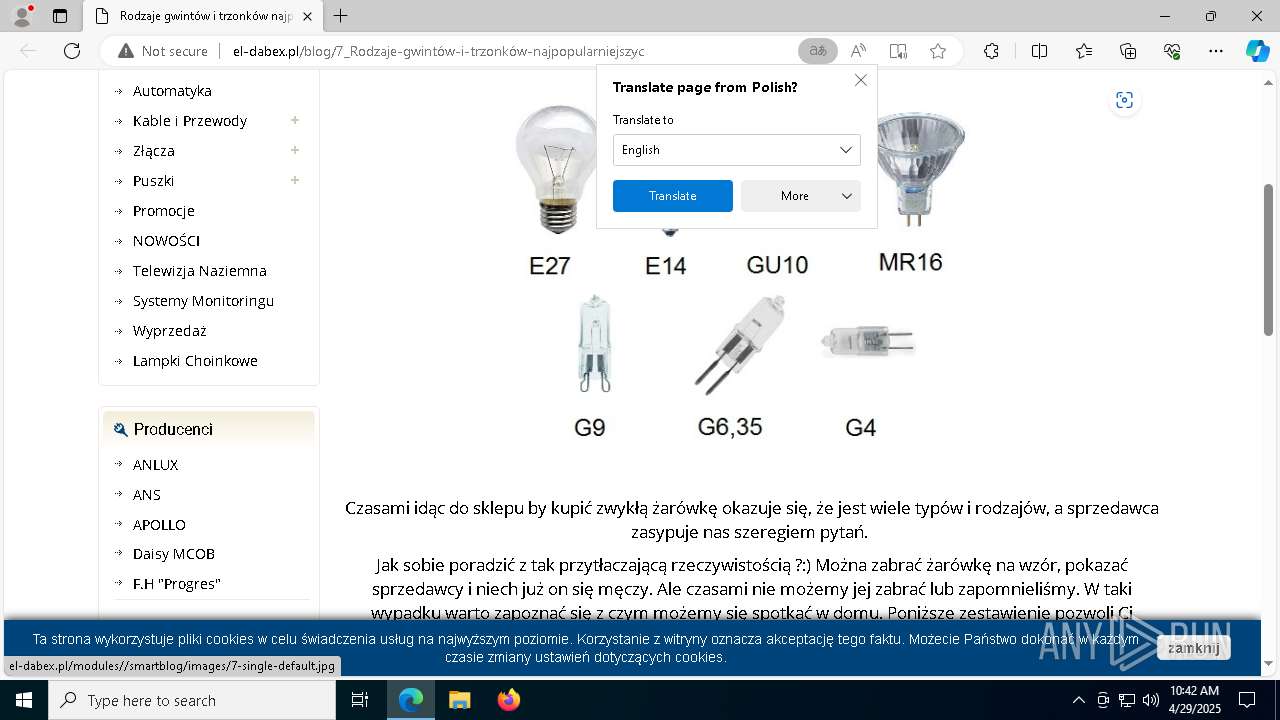Click the taskbar clock and date
The width and height of the screenshot is (1280, 720).
1195,700
